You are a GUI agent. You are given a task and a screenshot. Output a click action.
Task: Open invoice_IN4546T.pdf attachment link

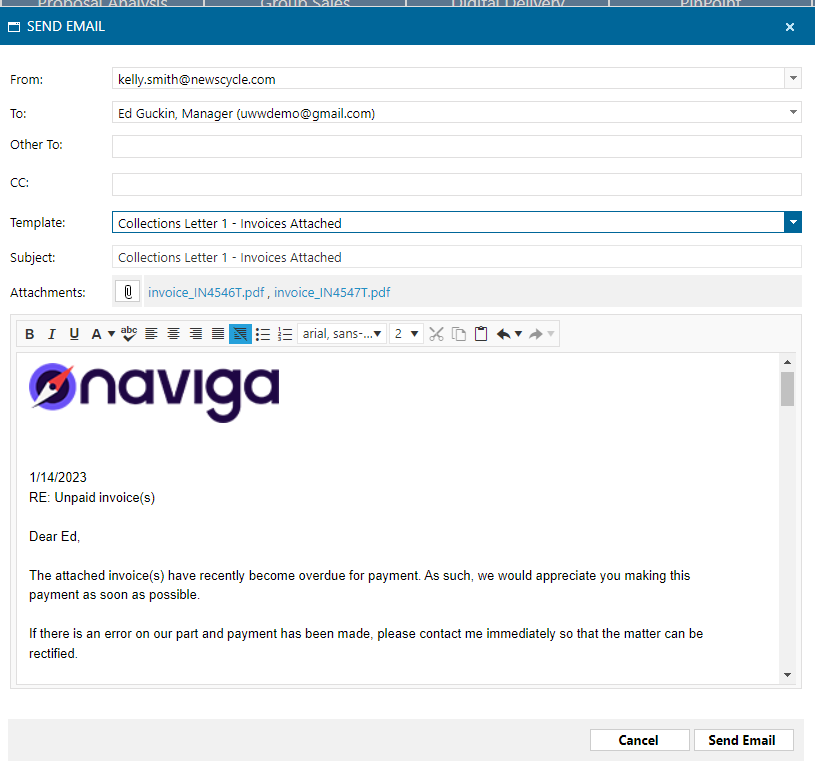click(206, 293)
